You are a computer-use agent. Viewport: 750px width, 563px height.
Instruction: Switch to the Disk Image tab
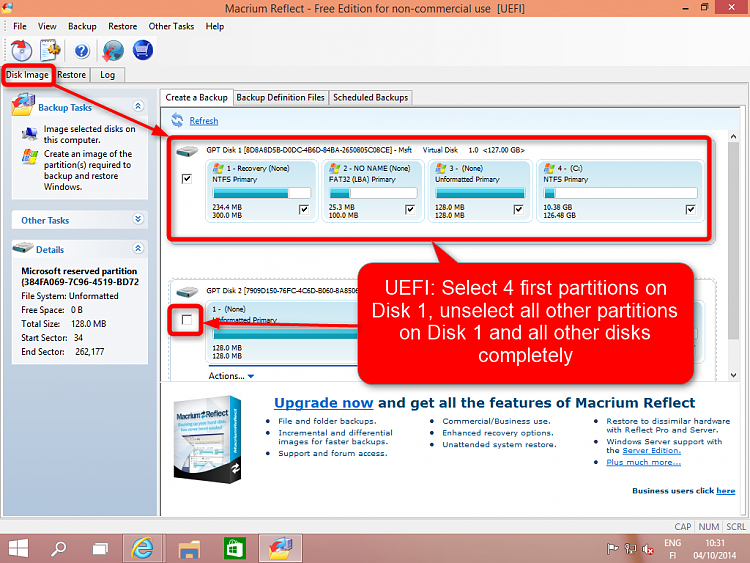pyautogui.click(x=27, y=75)
